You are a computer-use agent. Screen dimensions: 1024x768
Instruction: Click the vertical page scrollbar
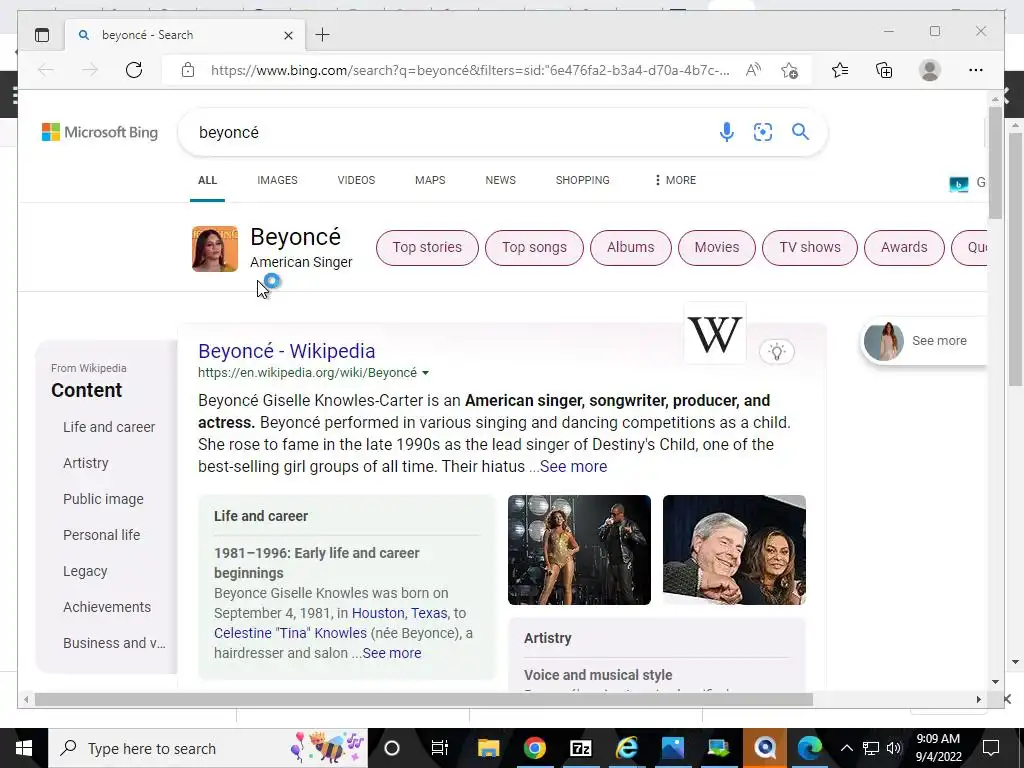click(x=995, y=163)
